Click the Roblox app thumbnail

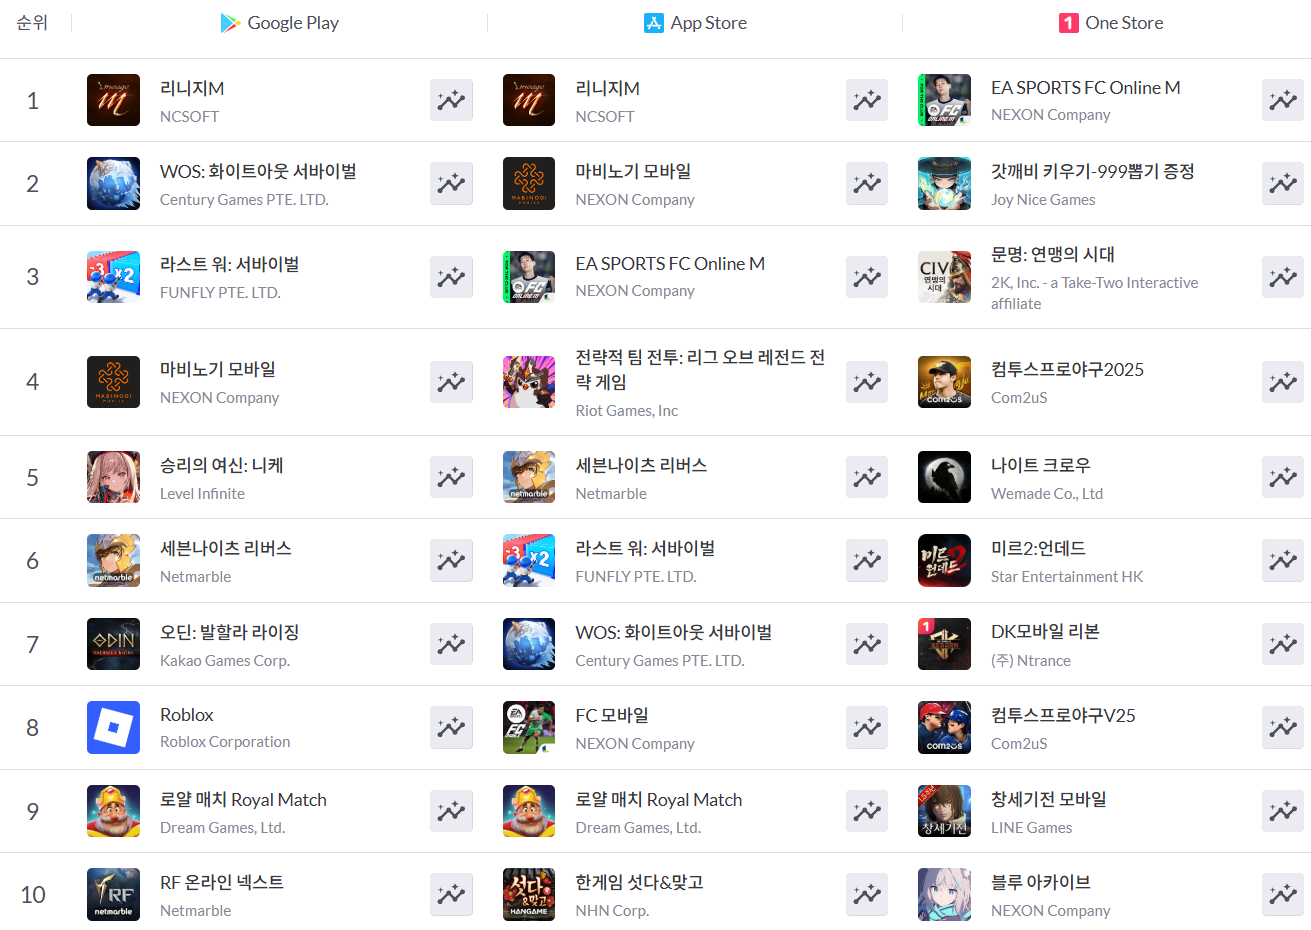click(x=113, y=727)
